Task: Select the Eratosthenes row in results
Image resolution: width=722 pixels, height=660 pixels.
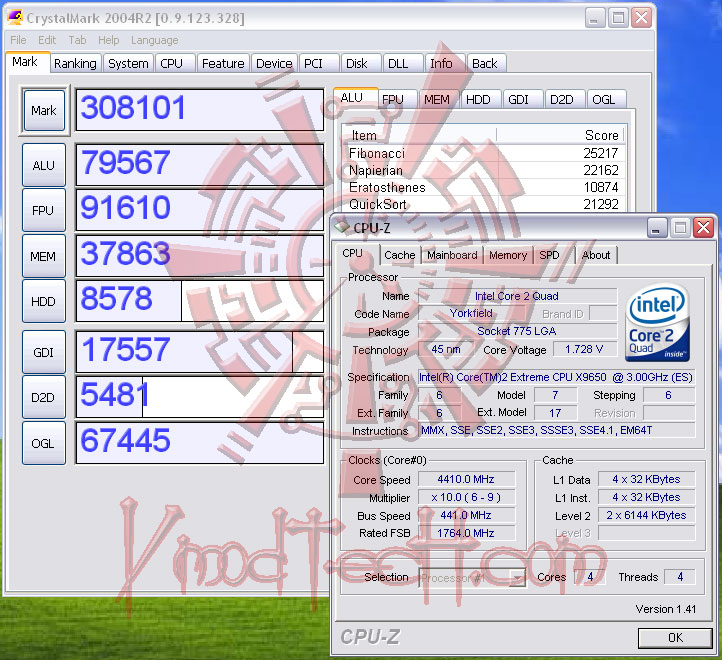Action: [483, 187]
